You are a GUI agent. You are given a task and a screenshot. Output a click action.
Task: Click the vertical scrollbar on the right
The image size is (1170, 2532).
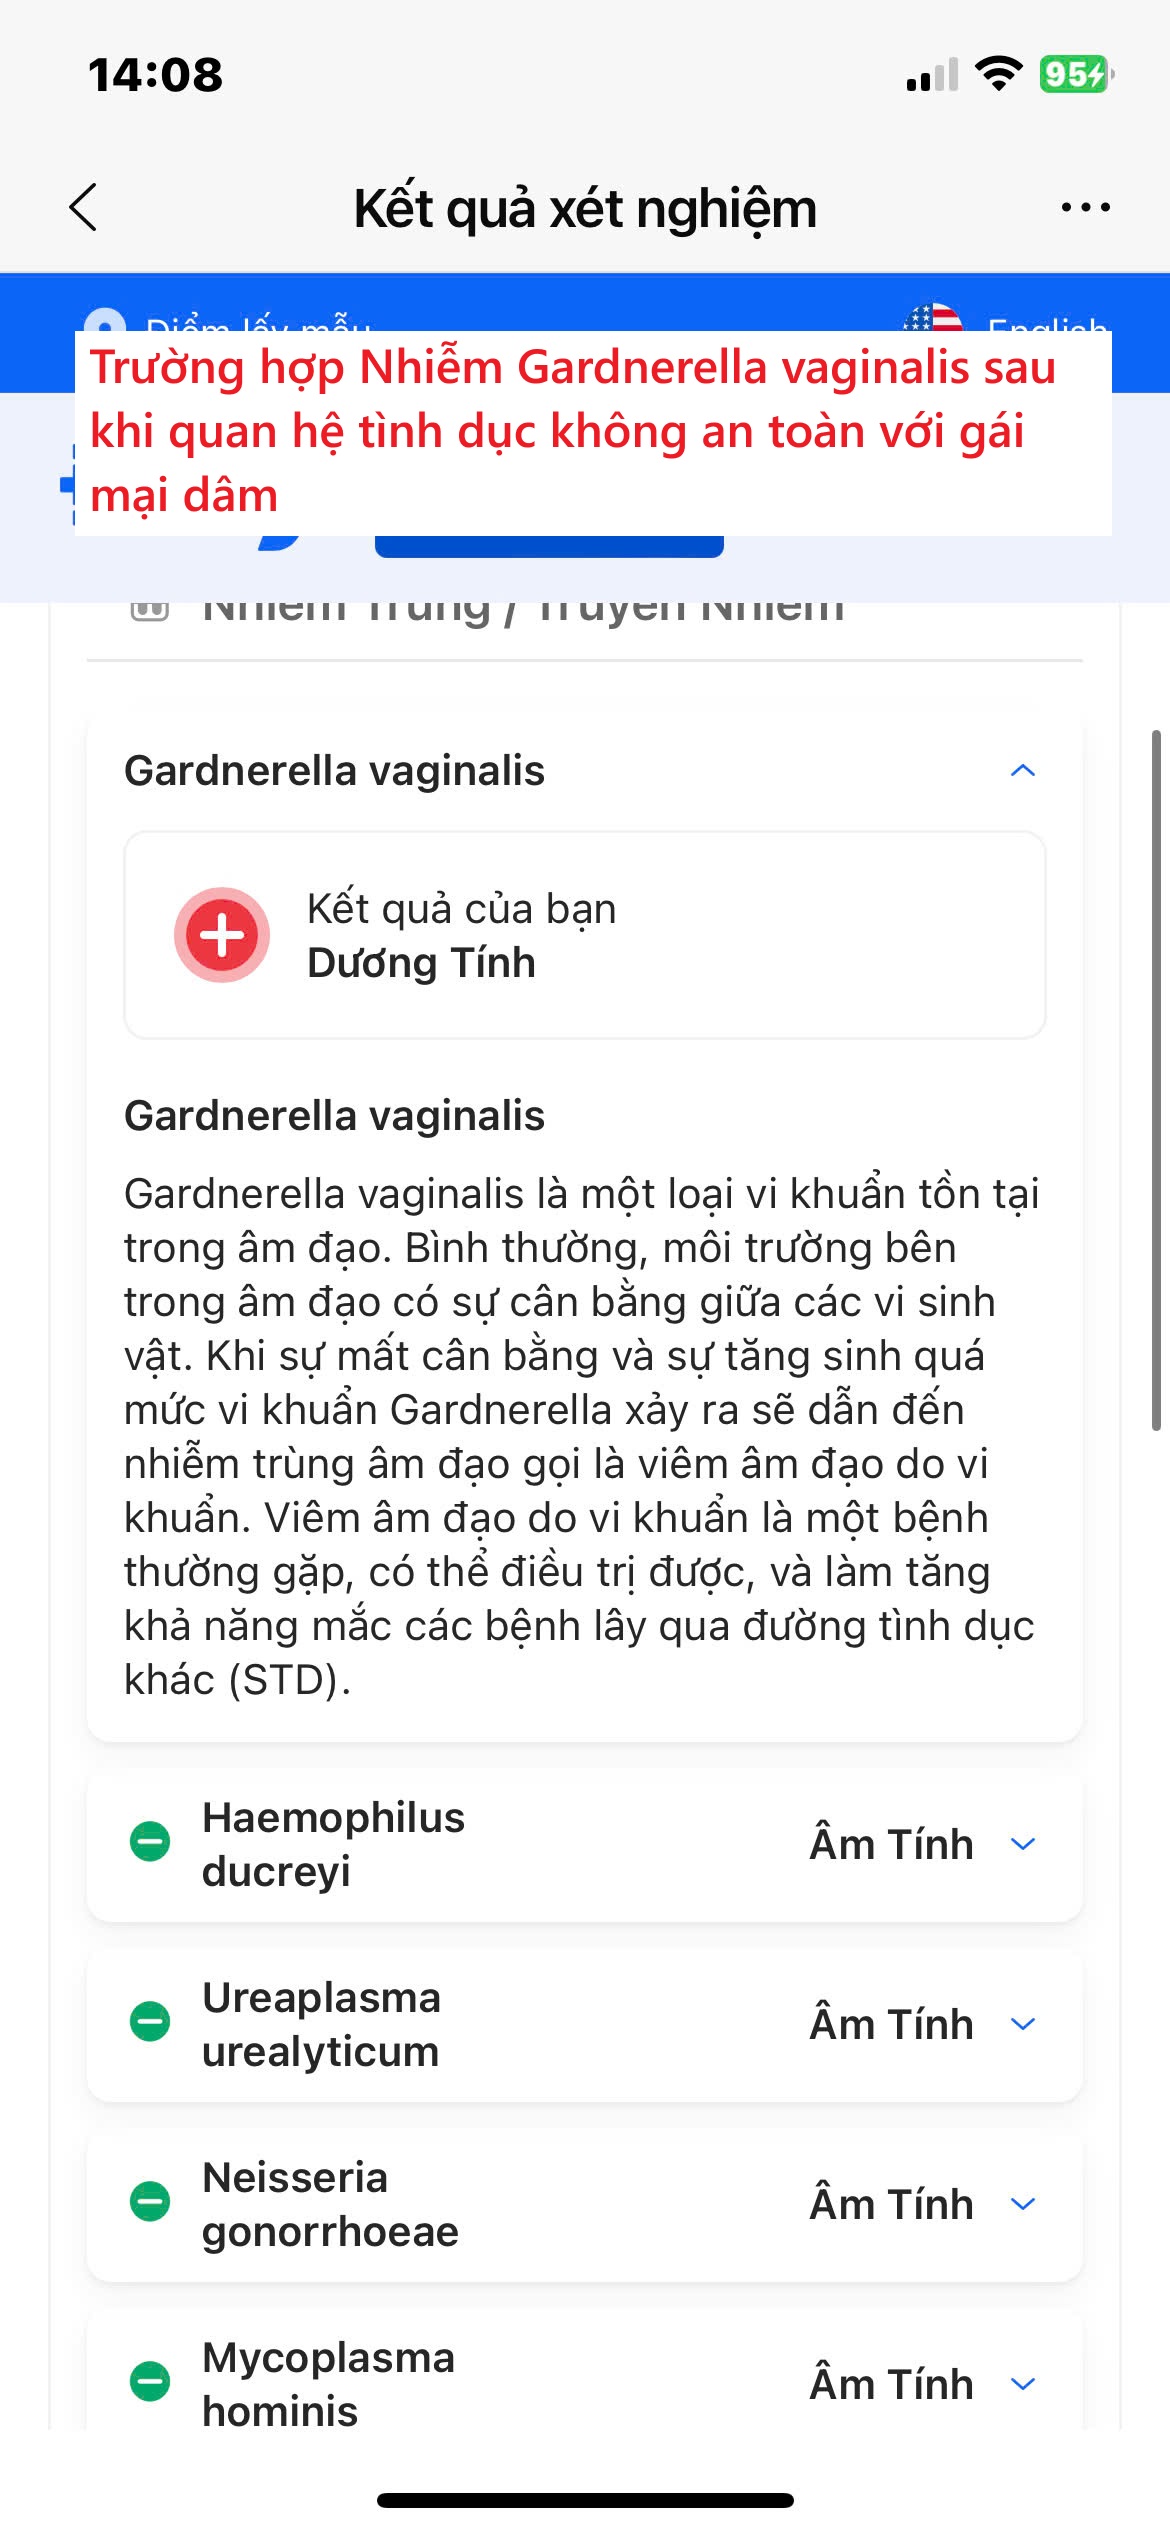click(1156, 1080)
